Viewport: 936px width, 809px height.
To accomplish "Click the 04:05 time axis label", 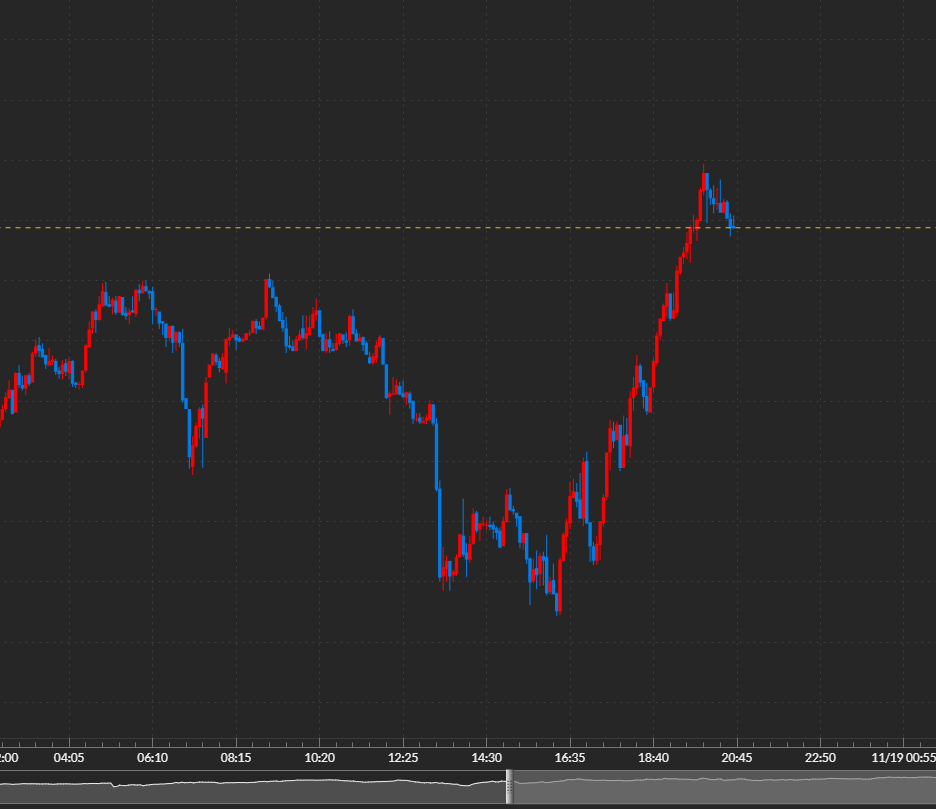I will 69,758.
